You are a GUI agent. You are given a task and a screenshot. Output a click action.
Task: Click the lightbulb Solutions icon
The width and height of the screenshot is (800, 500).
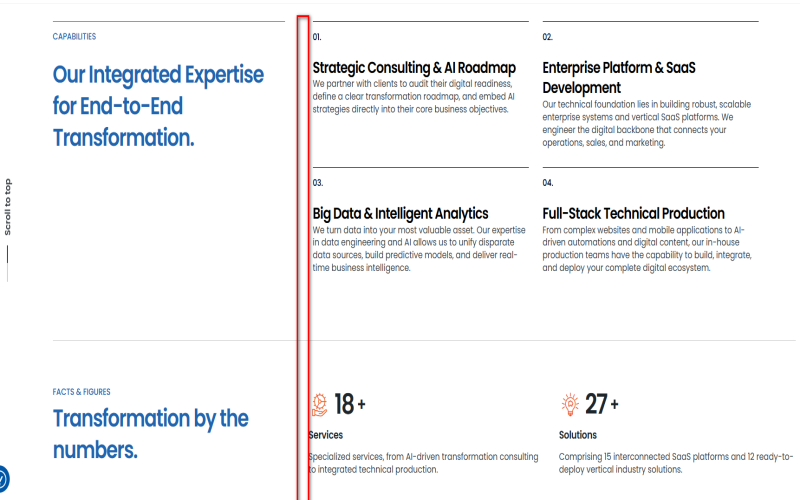coord(570,404)
